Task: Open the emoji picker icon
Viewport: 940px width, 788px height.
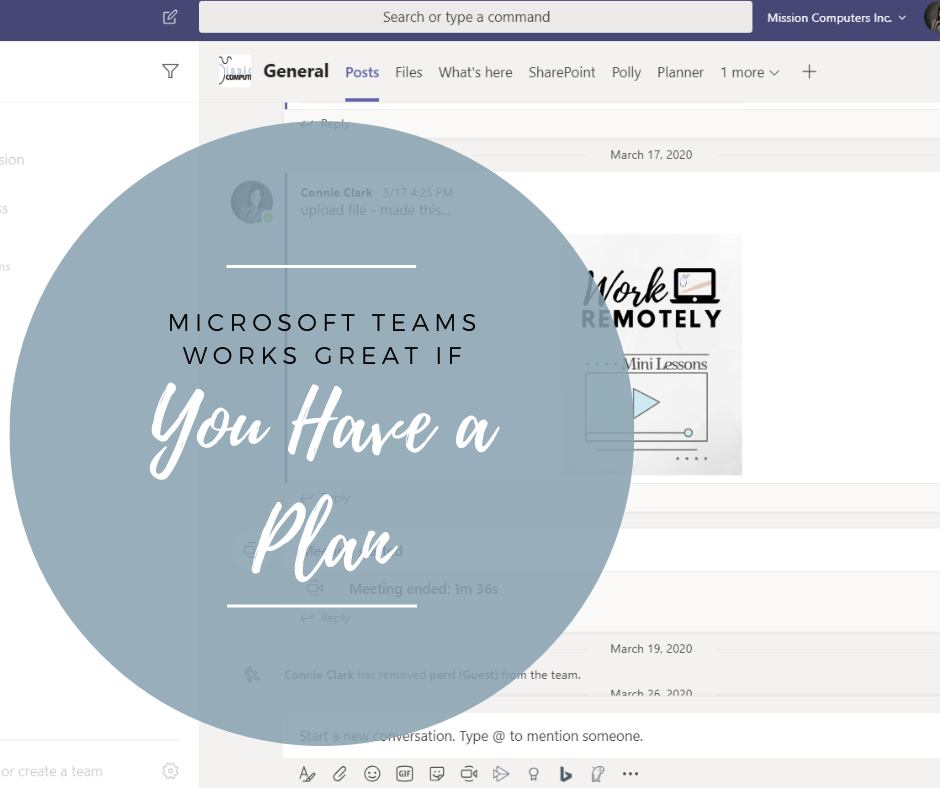Action: click(x=372, y=774)
